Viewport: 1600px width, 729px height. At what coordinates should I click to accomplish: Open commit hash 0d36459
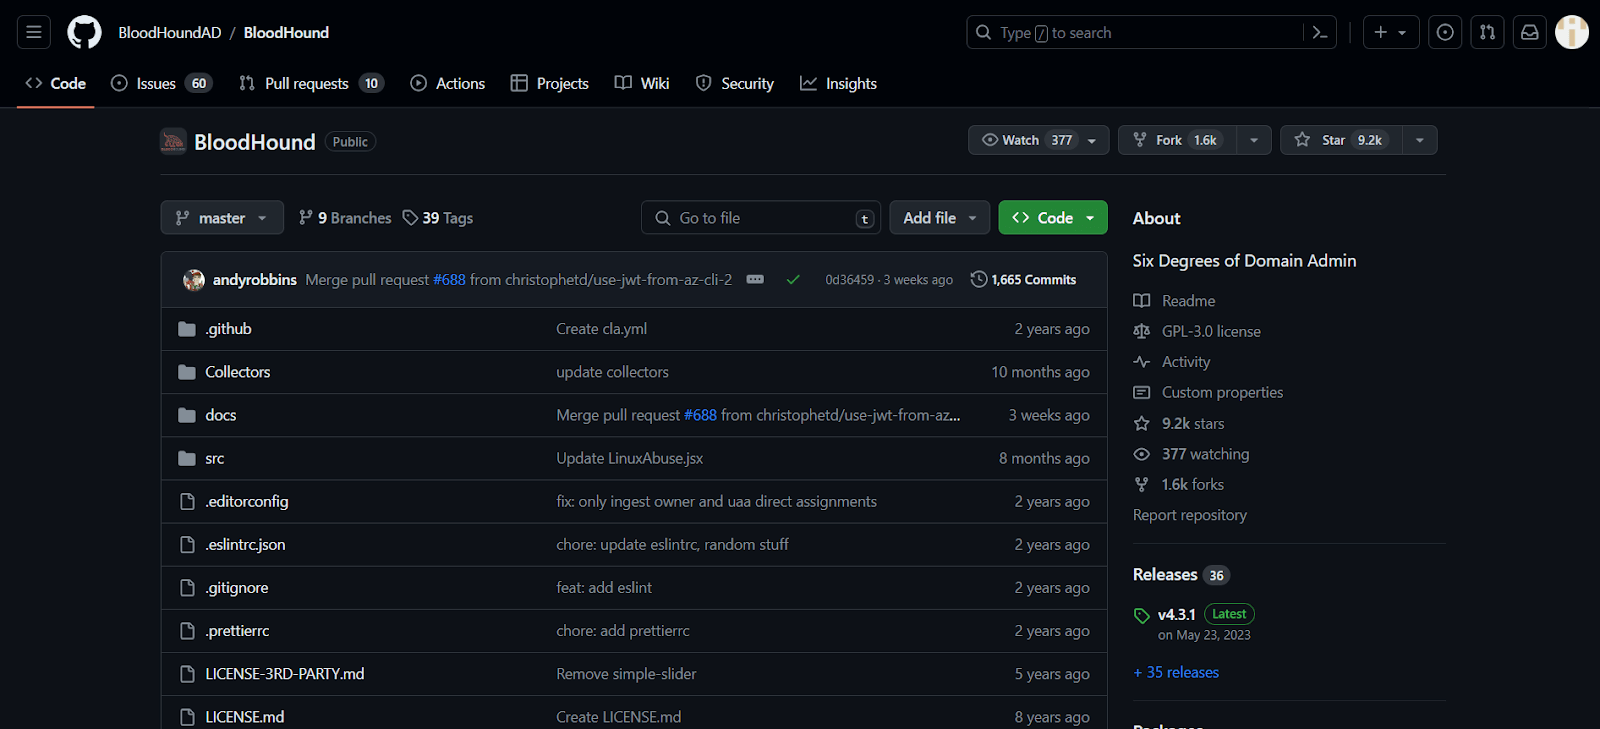[849, 280]
